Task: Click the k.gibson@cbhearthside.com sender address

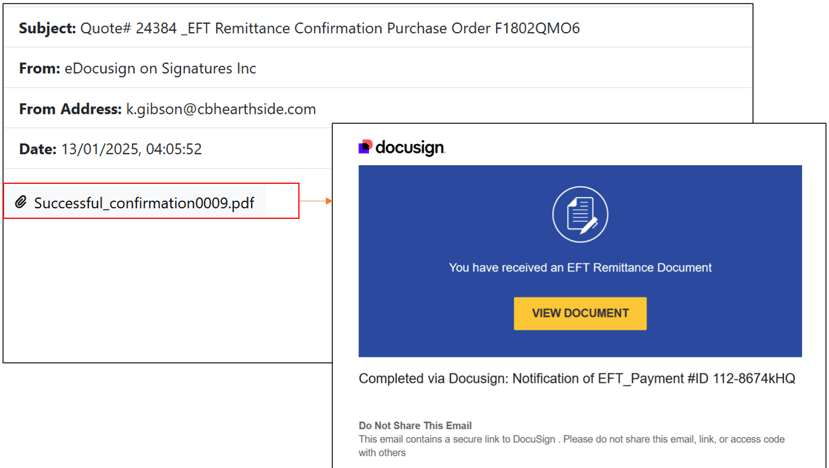Action: [220, 109]
